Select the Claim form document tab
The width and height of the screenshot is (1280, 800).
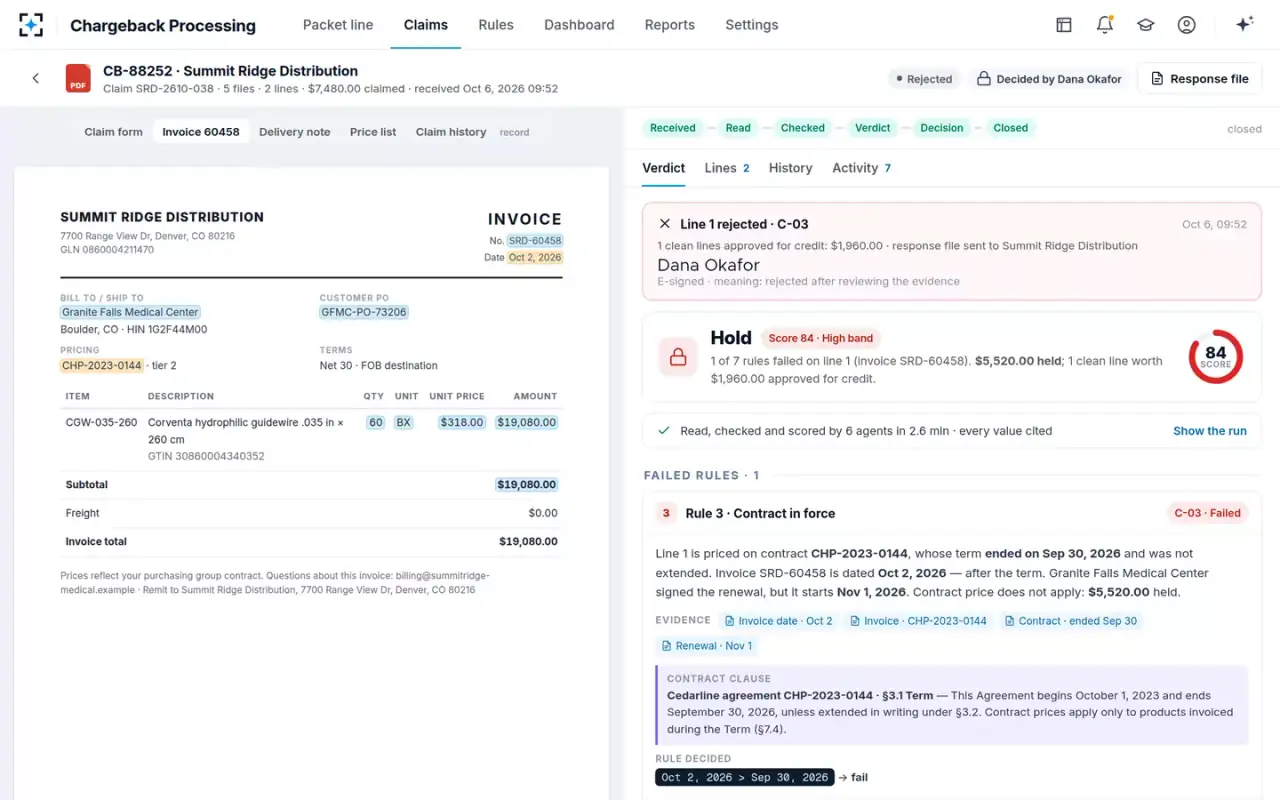113,132
